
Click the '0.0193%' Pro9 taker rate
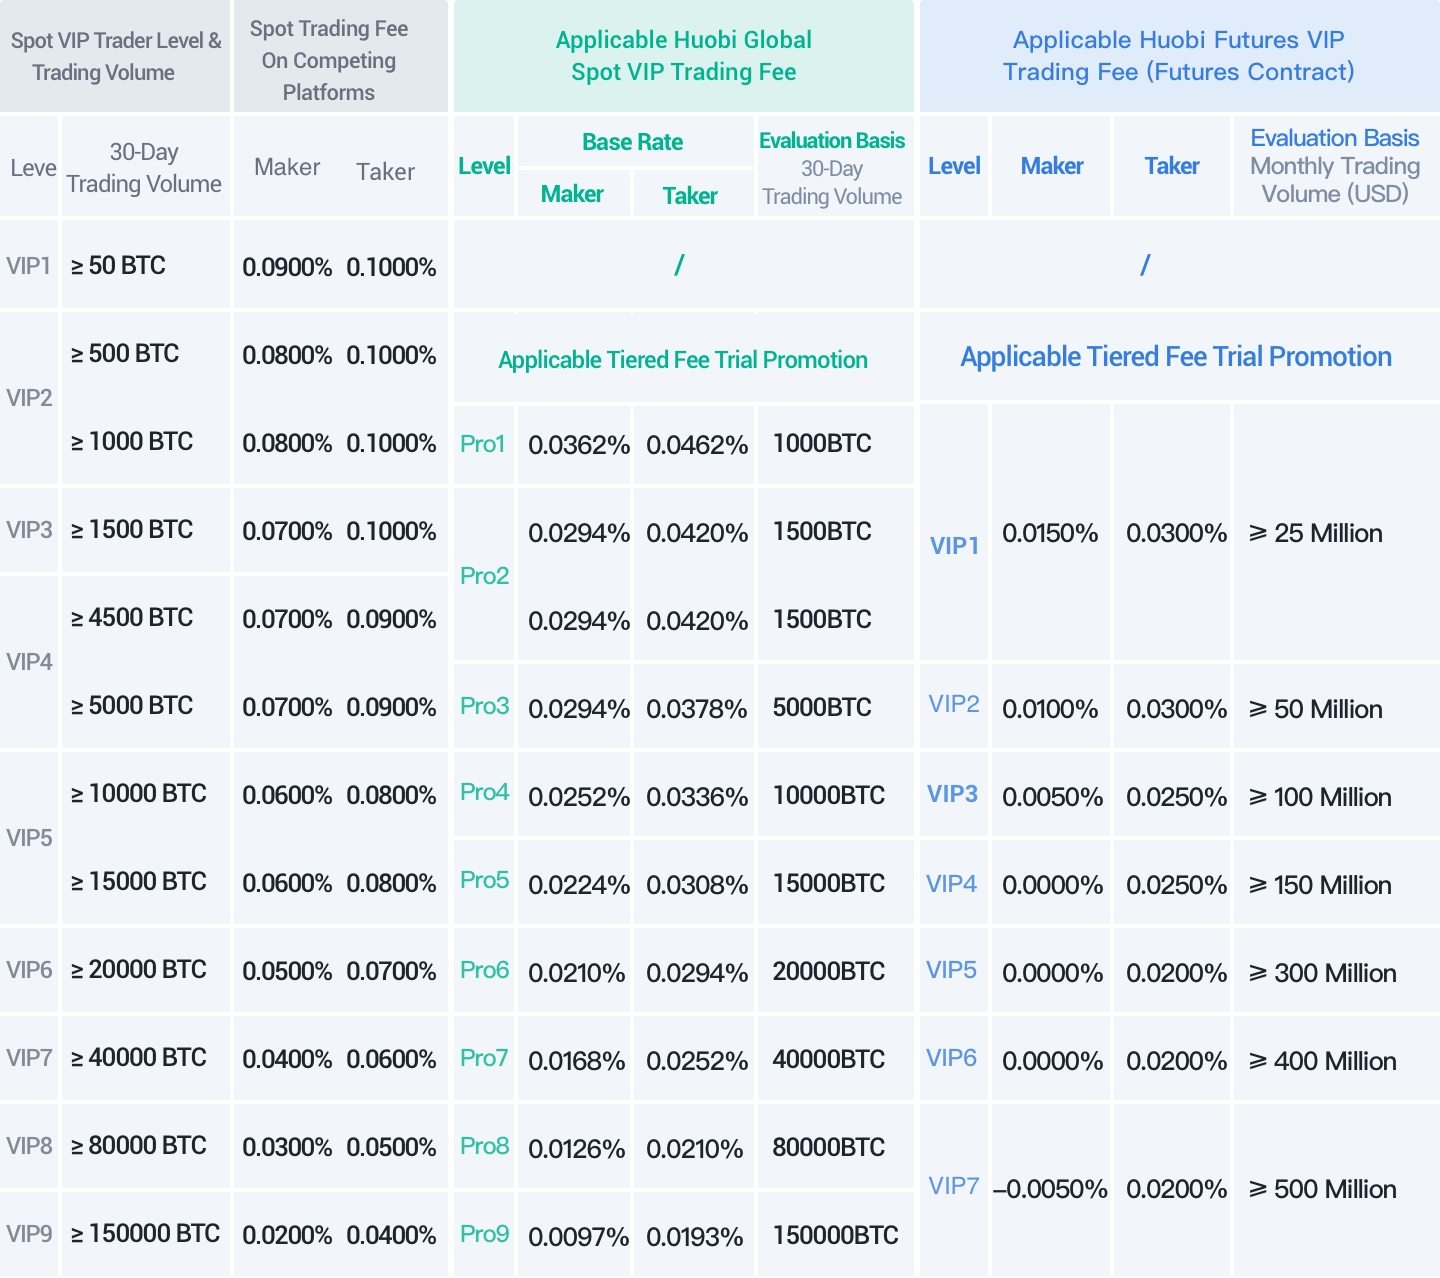(695, 1237)
